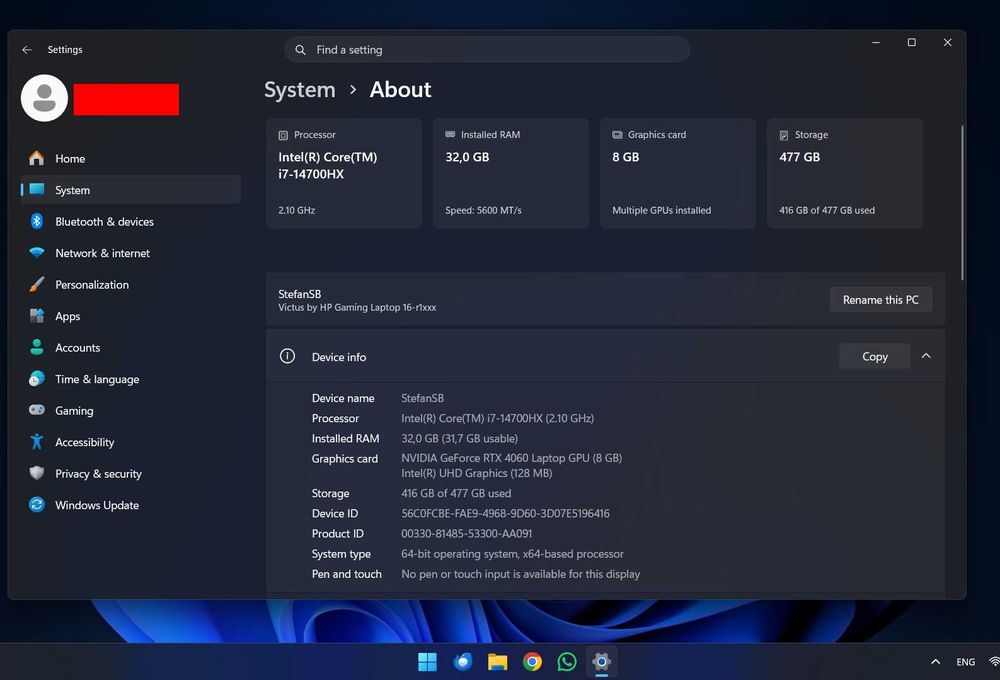Go to Privacy & security
The width and height of the screenshot is (1000, 680).
pos(131,473)
